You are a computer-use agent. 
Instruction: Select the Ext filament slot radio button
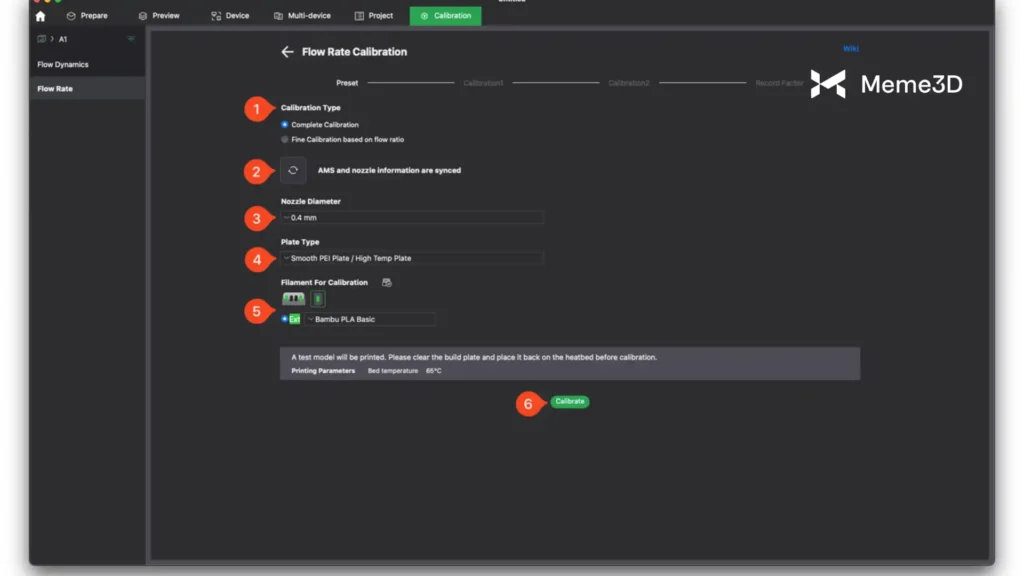[x=285, y=319]
